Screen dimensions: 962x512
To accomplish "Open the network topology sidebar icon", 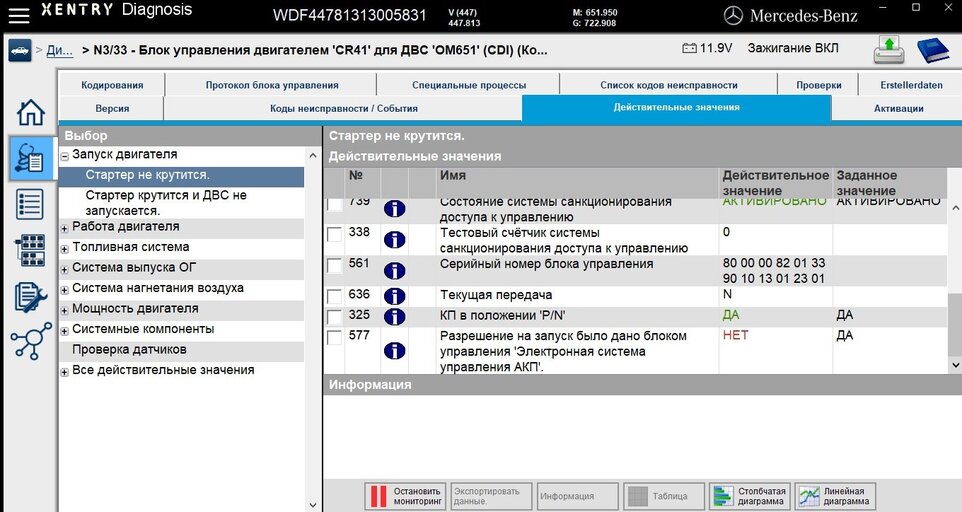I will (x=31, y=341).
